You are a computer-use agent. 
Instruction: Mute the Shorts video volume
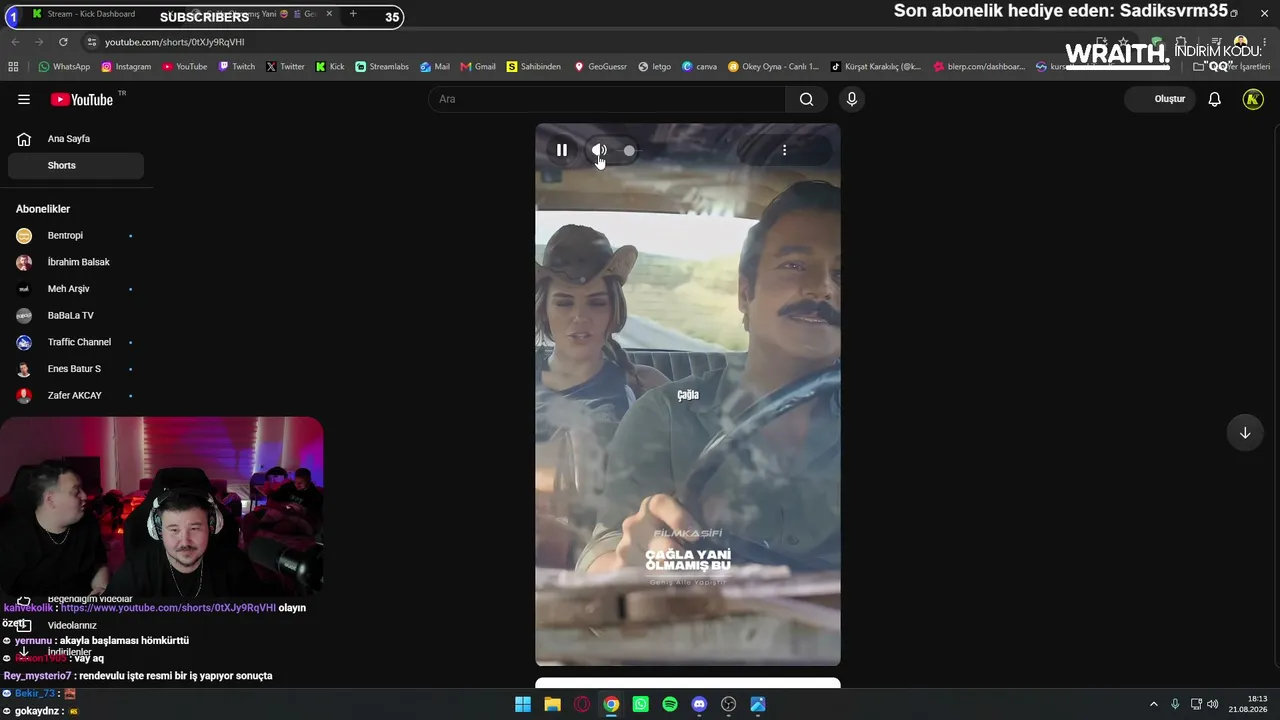tap(599, 150)
